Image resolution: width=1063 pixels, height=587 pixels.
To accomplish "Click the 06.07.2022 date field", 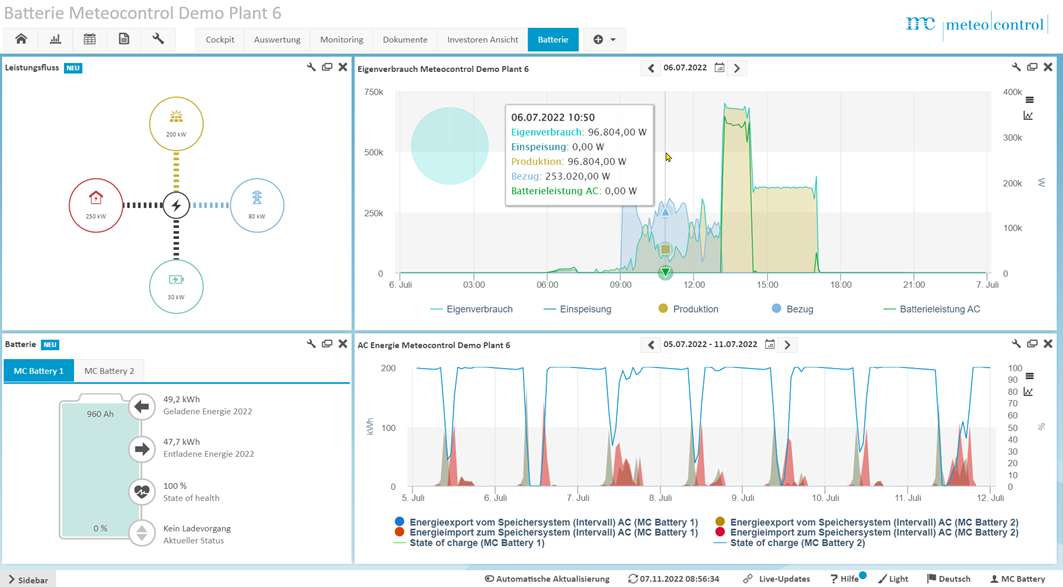I will (685, 68).
